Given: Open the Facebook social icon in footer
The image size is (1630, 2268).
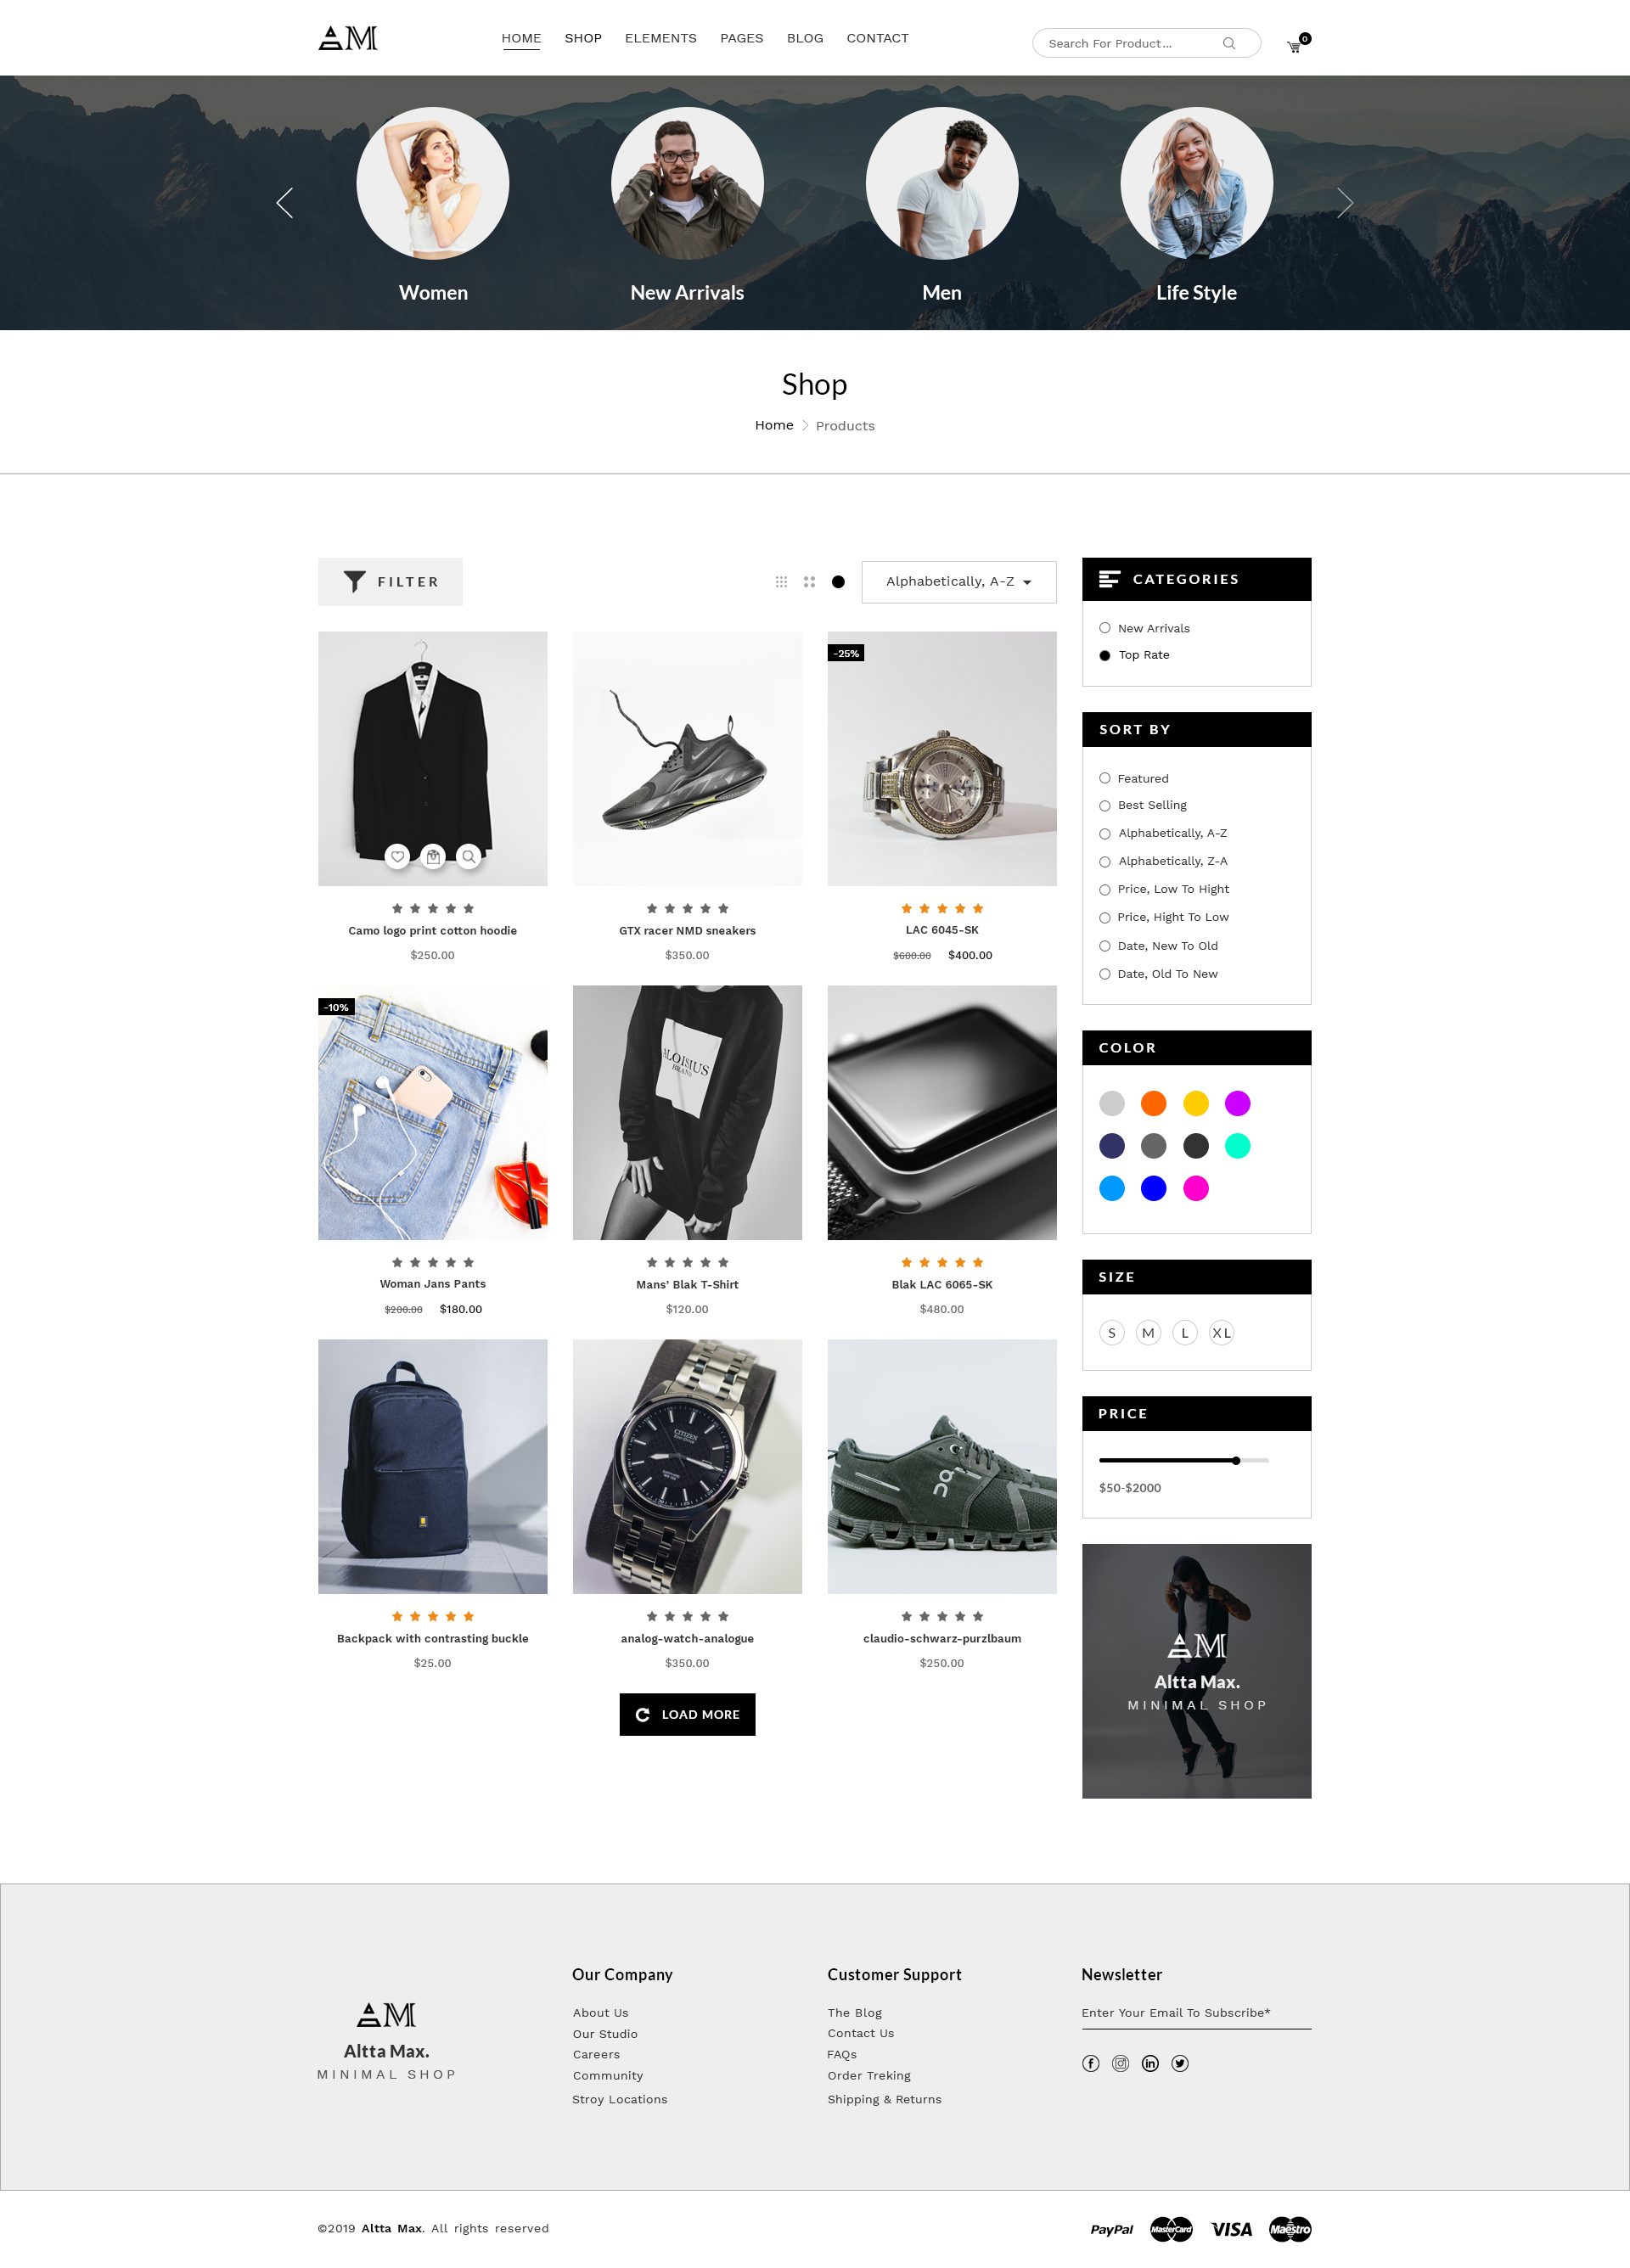Looking at the screenshot, I should point(1091,2063).
